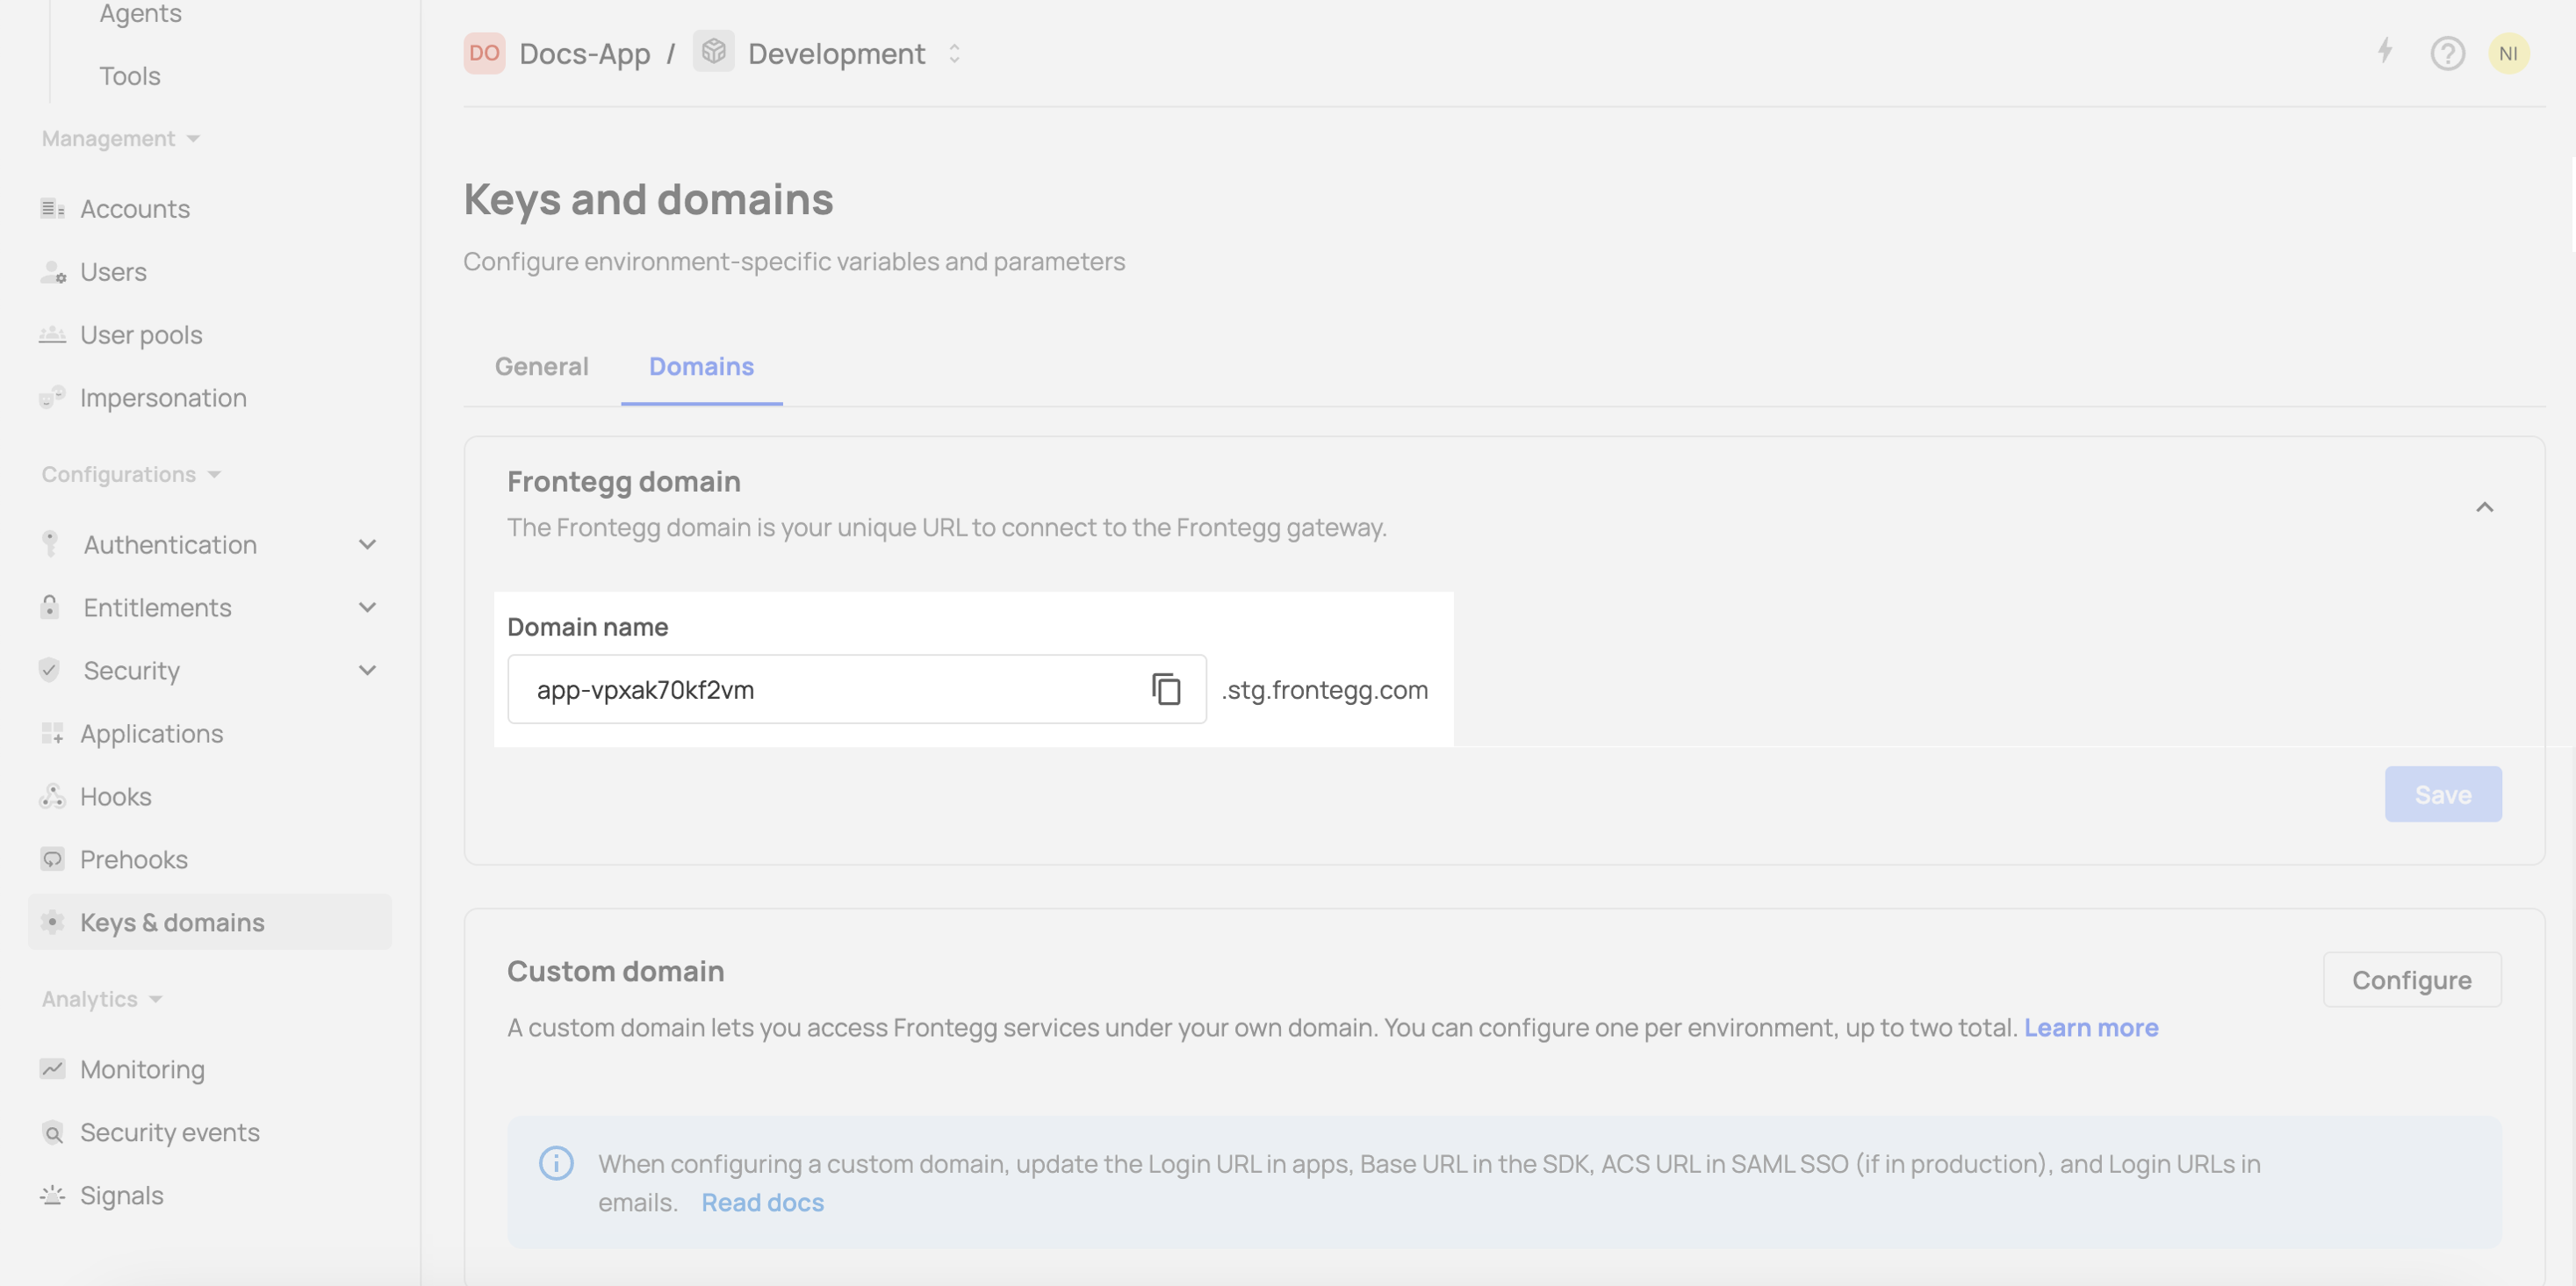Viewport: 2576px width, 1286px height.
Task: Expand the Security submenu
Action: (367, 670)
